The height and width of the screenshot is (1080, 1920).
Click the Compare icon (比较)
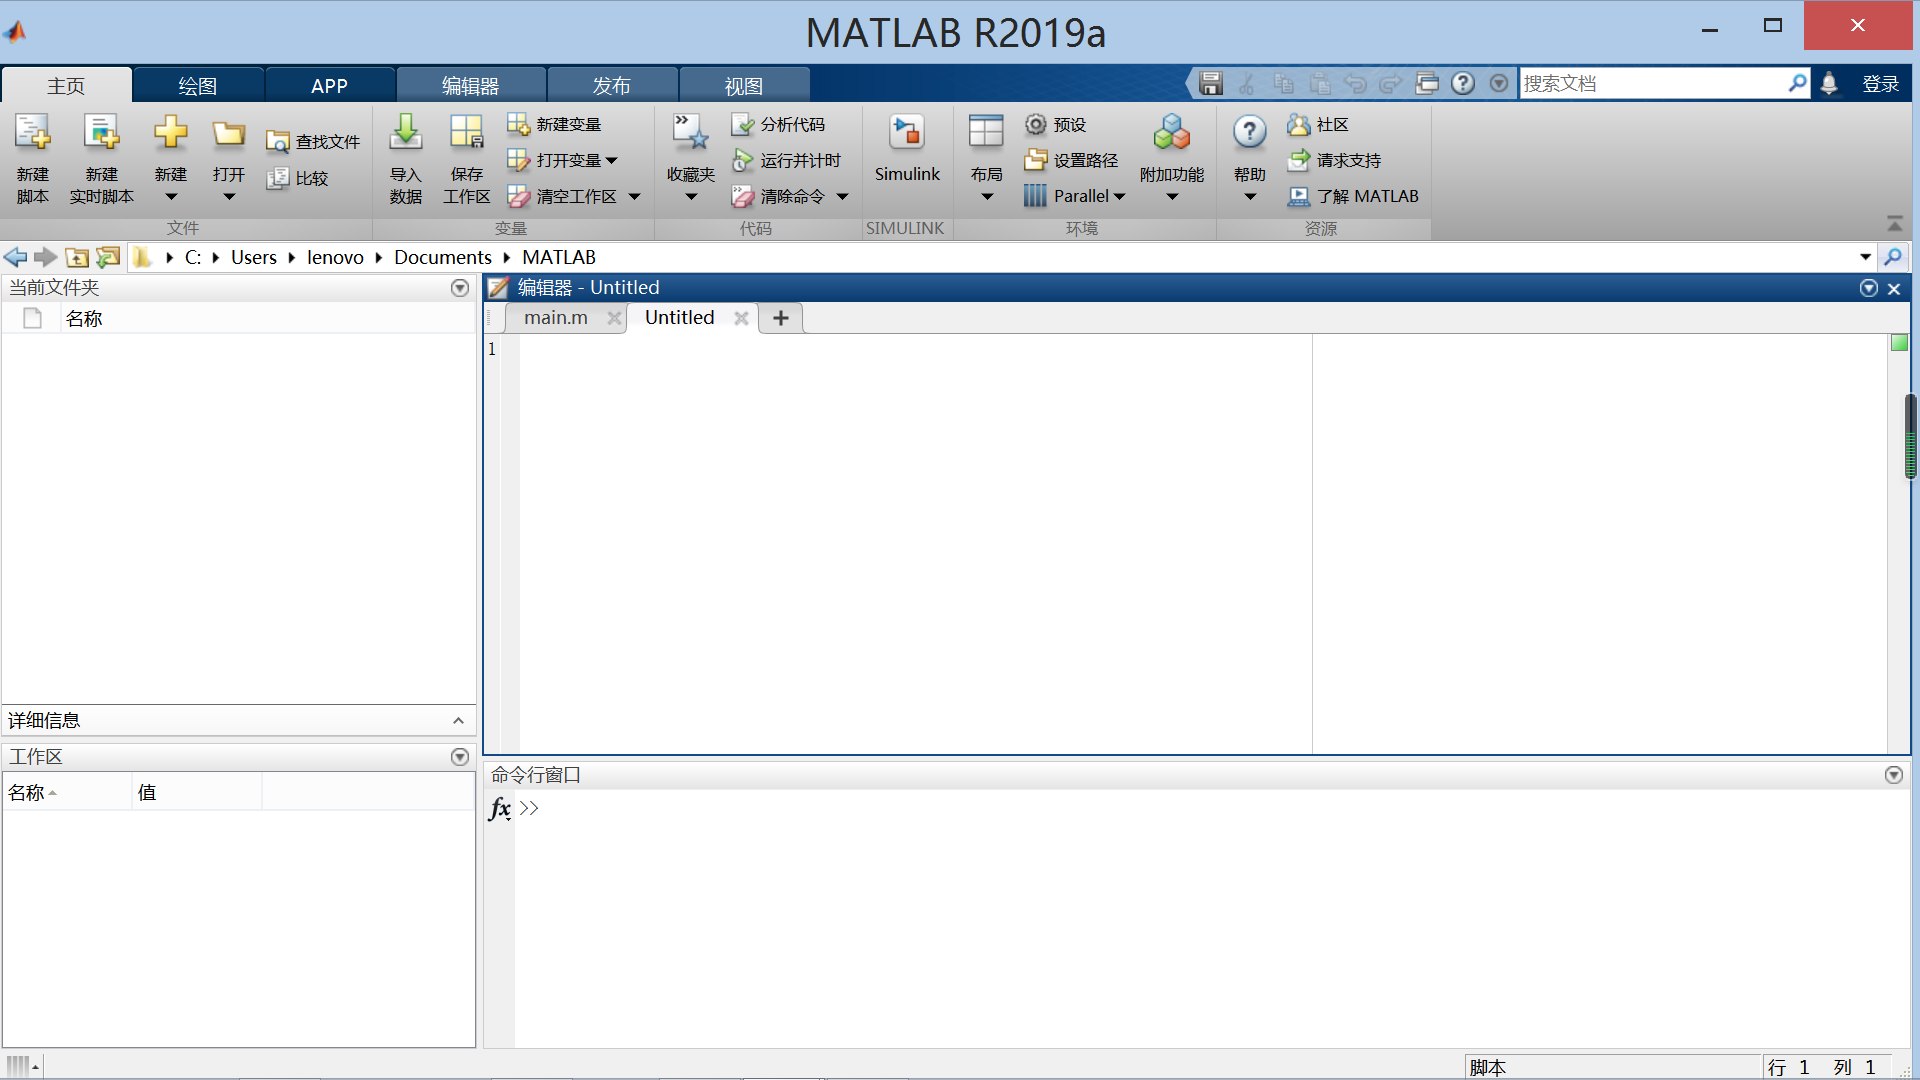(x=278, y=178)
